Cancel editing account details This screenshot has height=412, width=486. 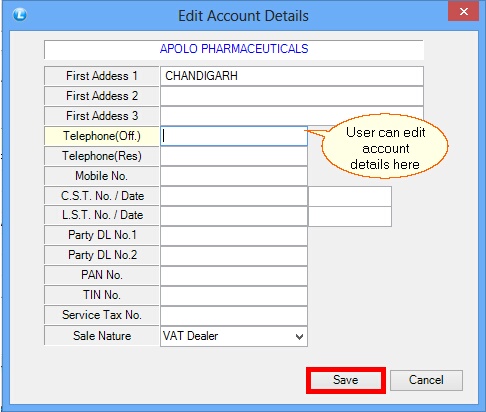(x=426, y=380)
